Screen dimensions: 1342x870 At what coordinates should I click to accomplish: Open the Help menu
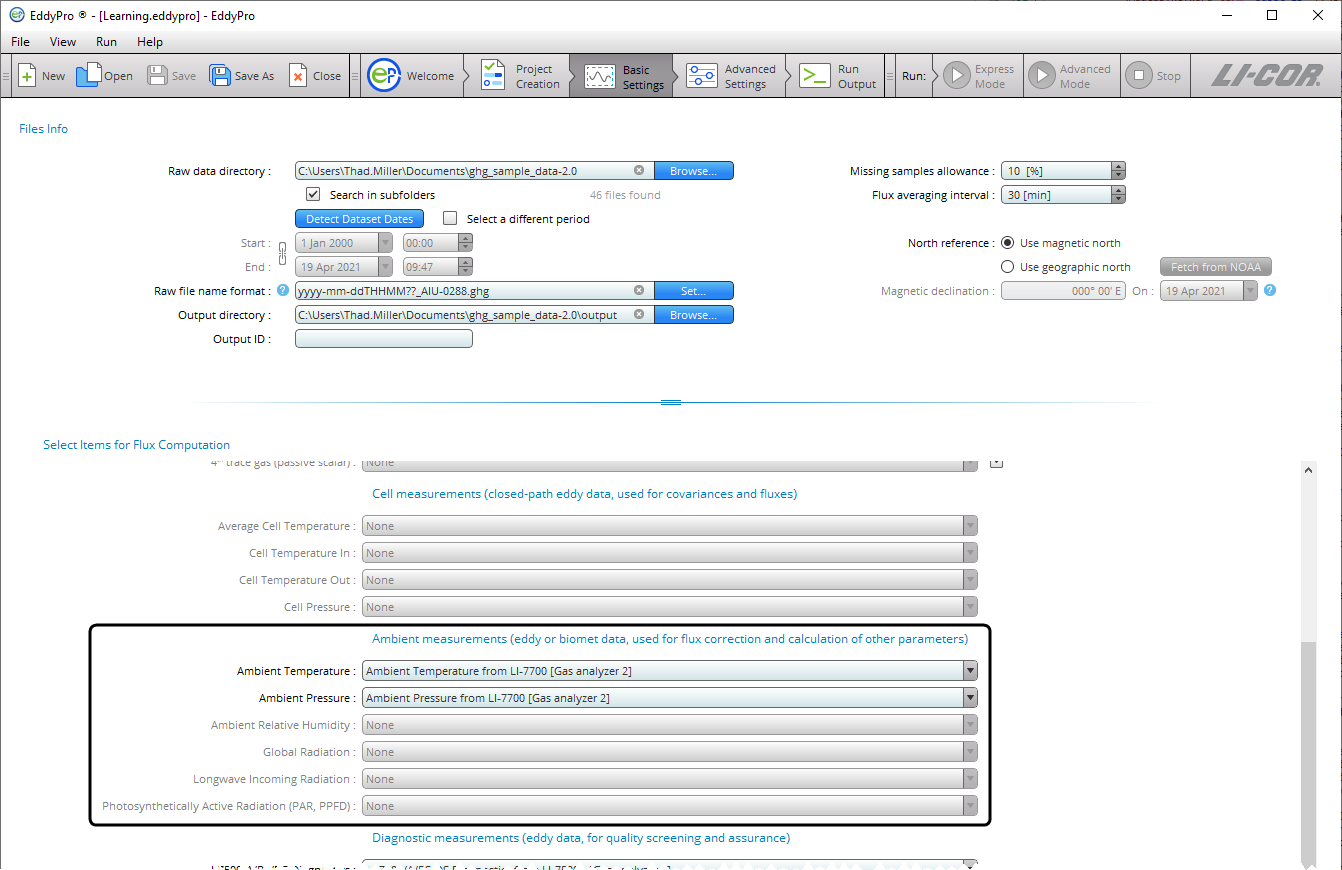150,42
